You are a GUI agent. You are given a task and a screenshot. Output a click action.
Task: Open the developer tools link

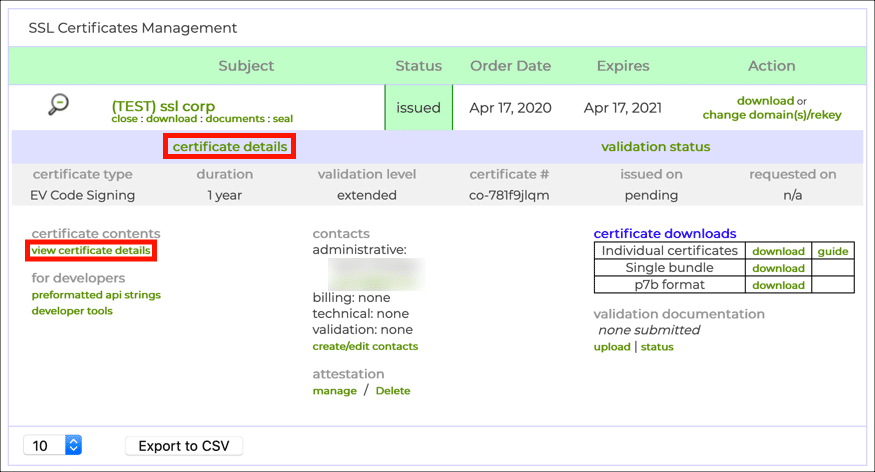pyautogui.click(x=72, y=311)
